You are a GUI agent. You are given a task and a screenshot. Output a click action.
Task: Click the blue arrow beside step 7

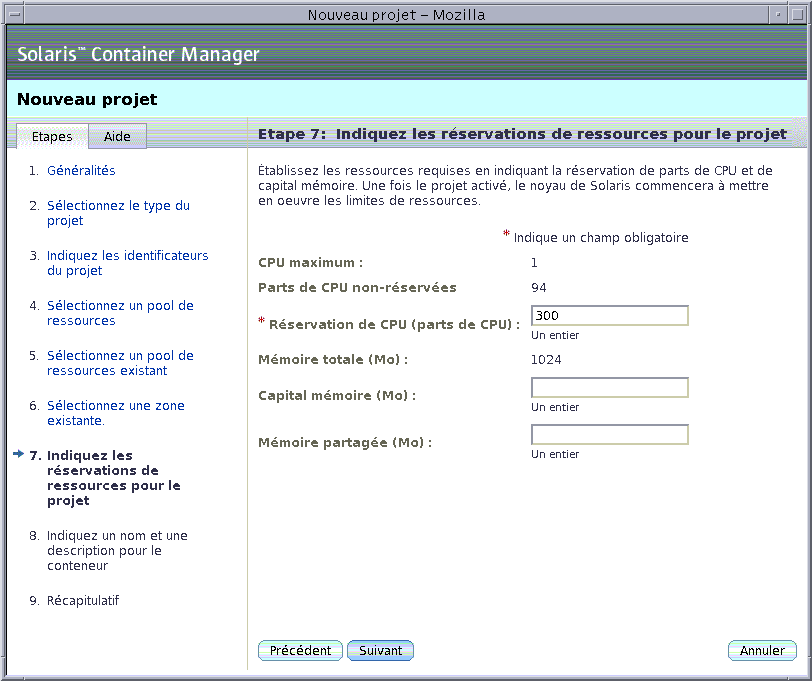click(x=19, y=454)
